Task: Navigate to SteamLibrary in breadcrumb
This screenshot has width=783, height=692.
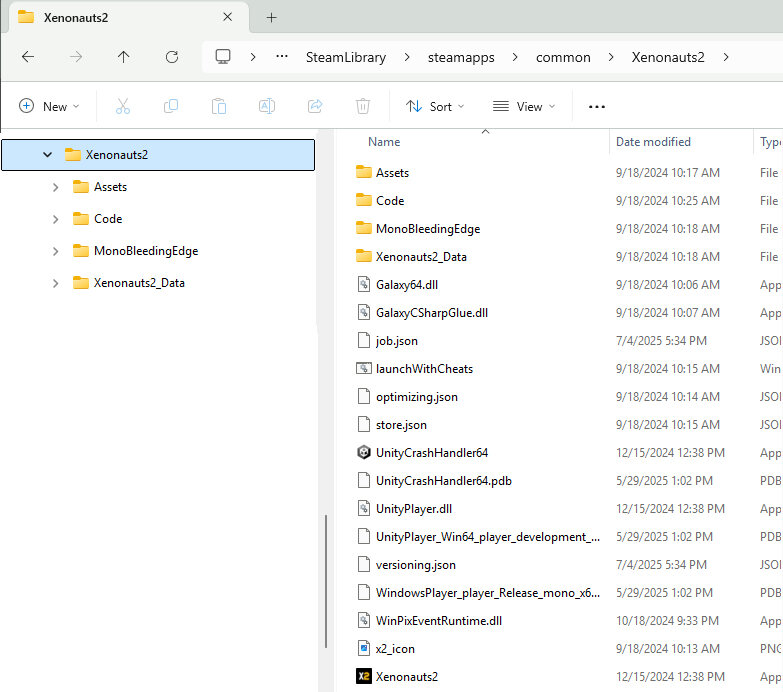Action: pos(346,57)
